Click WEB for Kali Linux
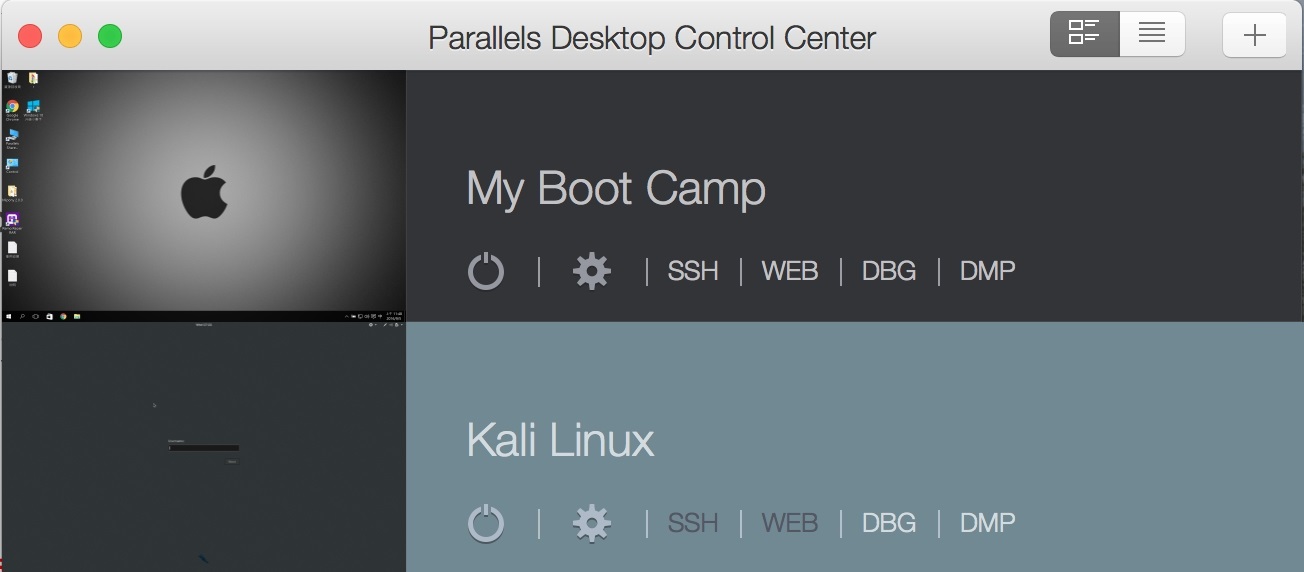Viewport: 1304px width, 572px height. pos(790,523)
